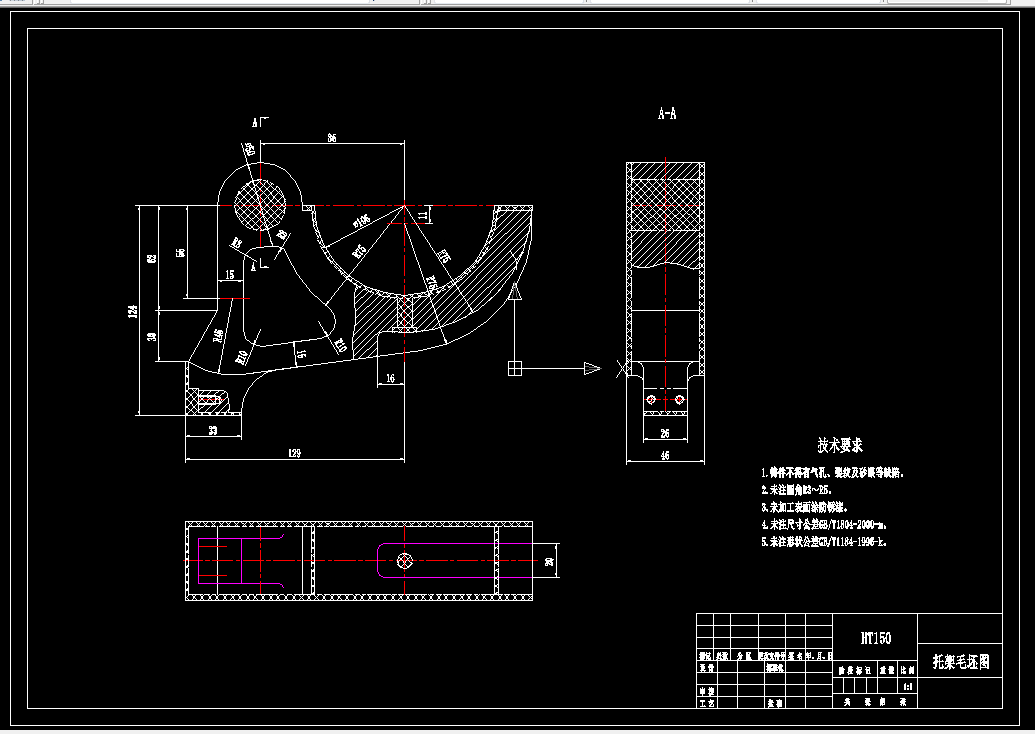Click technical requirement line 1 about casting defects
Screen dimensions: 1035x734
tap(832, 473)
